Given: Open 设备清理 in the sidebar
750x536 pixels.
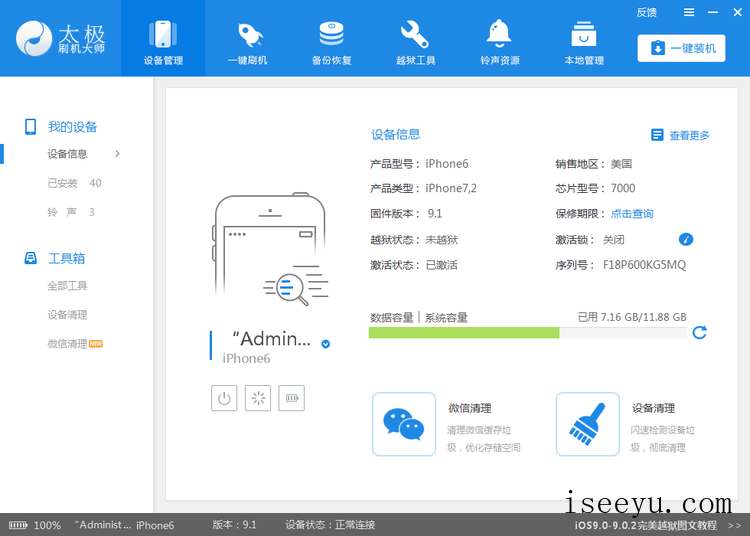Looking at the screenshot, I should pos(67,315).
